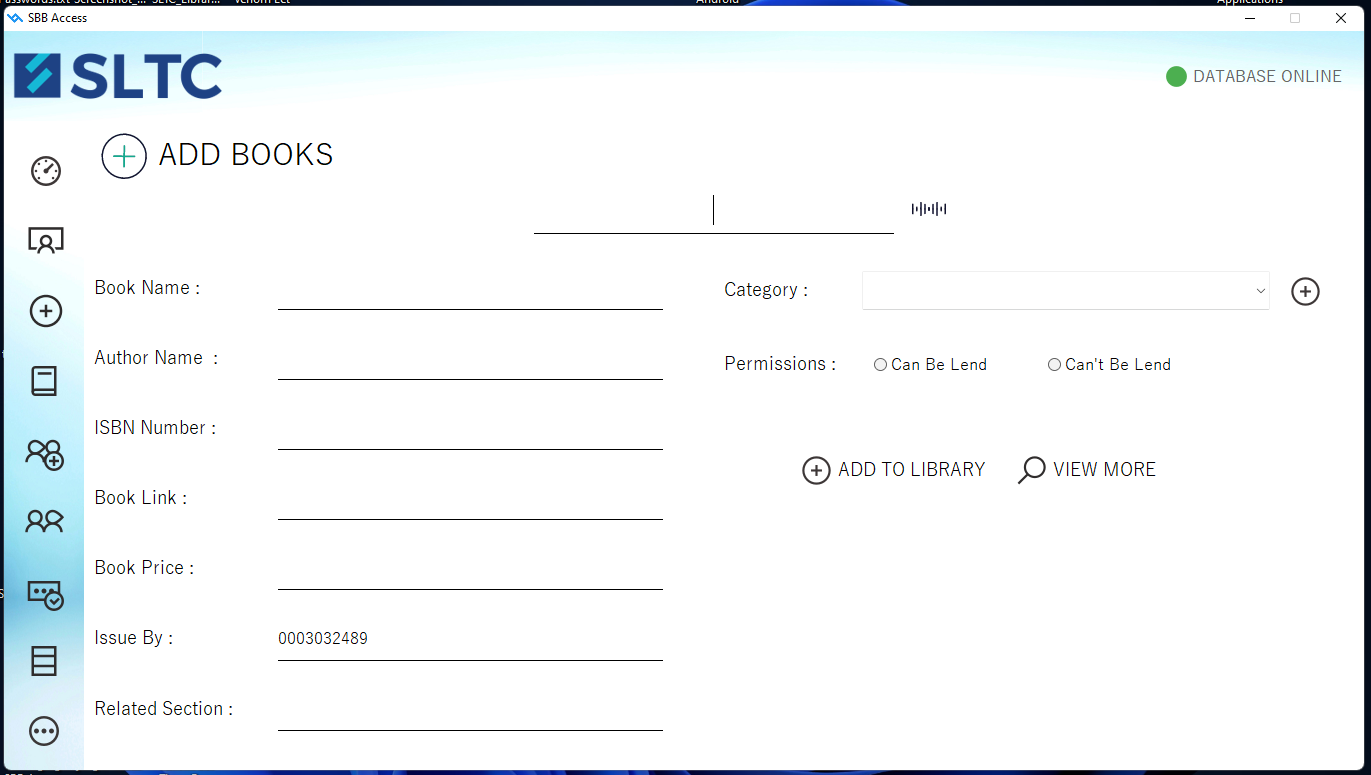Focus the Related Section field
Viewport: 1371px width, 775px height.
coord(470,712)
